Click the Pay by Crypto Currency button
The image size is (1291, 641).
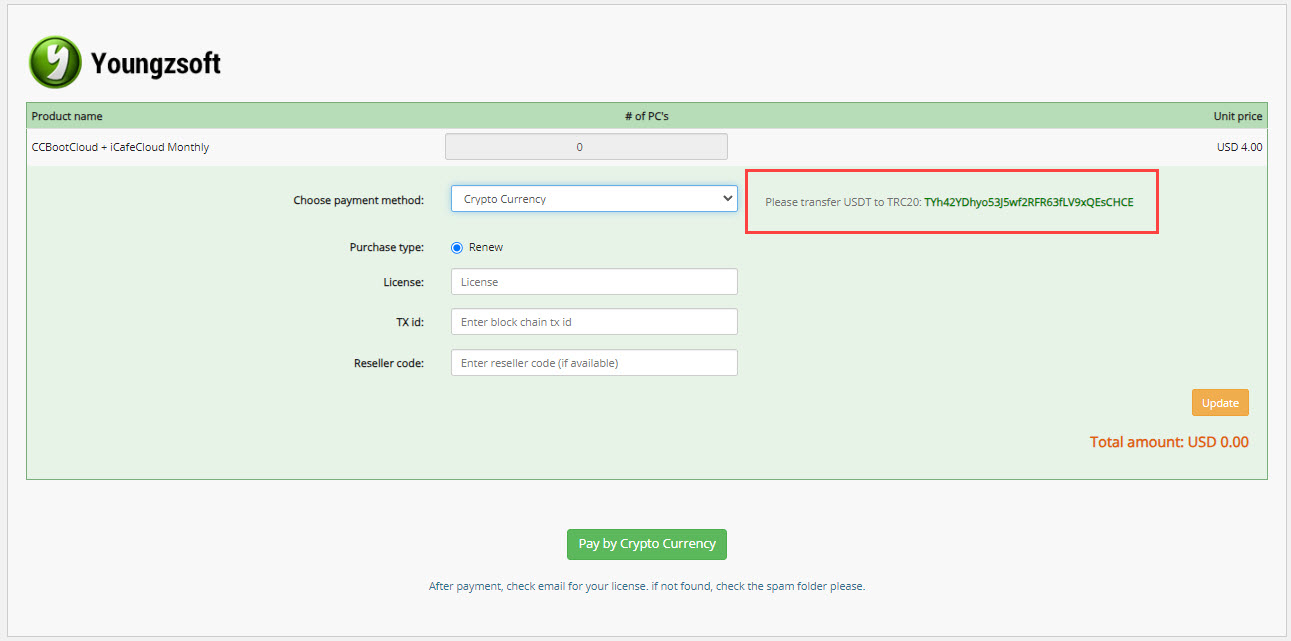point(646,544)
